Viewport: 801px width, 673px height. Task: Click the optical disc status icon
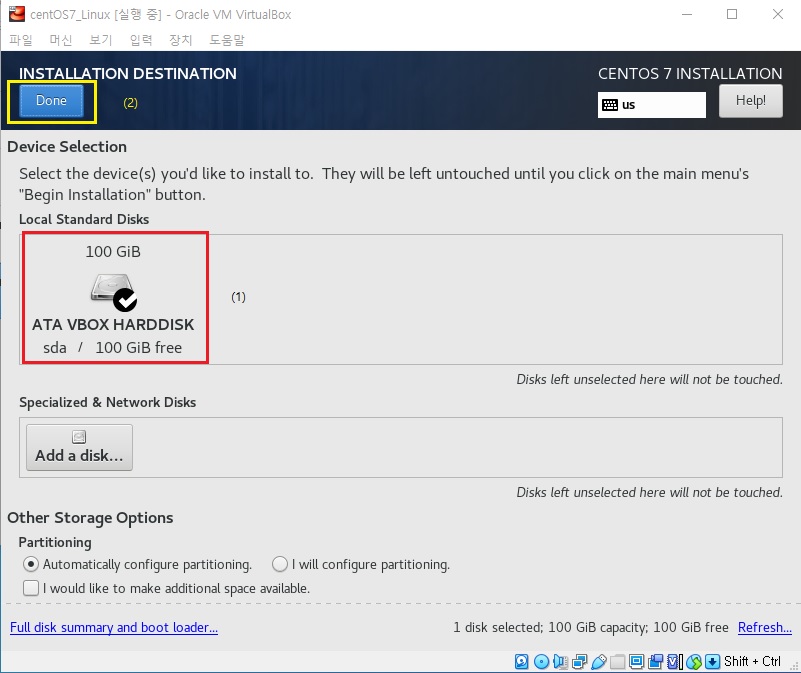(541, 661)
